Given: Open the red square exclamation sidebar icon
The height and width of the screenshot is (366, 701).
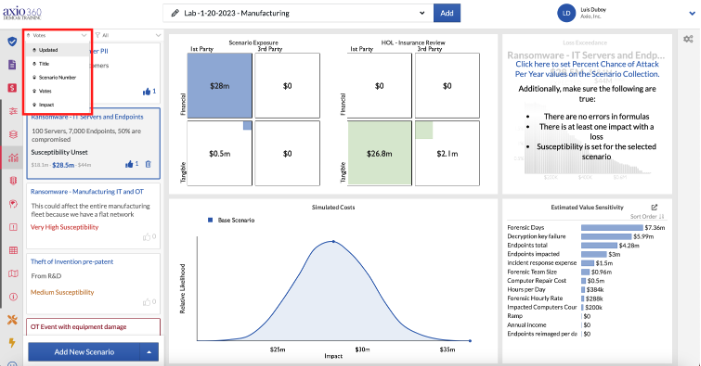Looking at the screenshot, I should point(13,227).
